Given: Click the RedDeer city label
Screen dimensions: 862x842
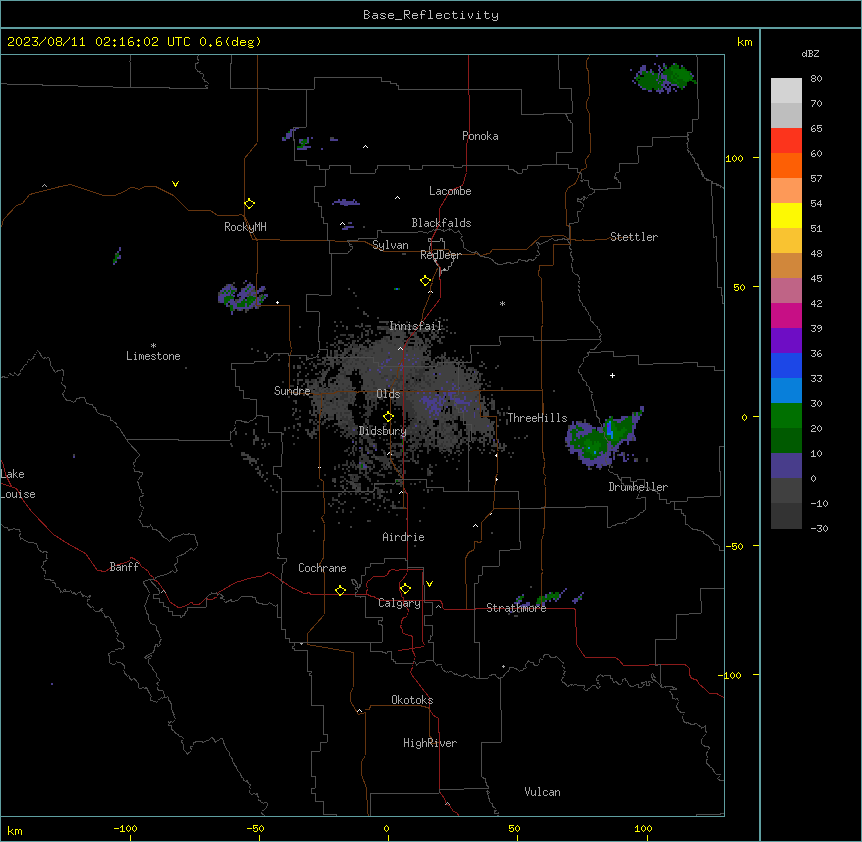Looking at the screenshot, I should point(441,255).
